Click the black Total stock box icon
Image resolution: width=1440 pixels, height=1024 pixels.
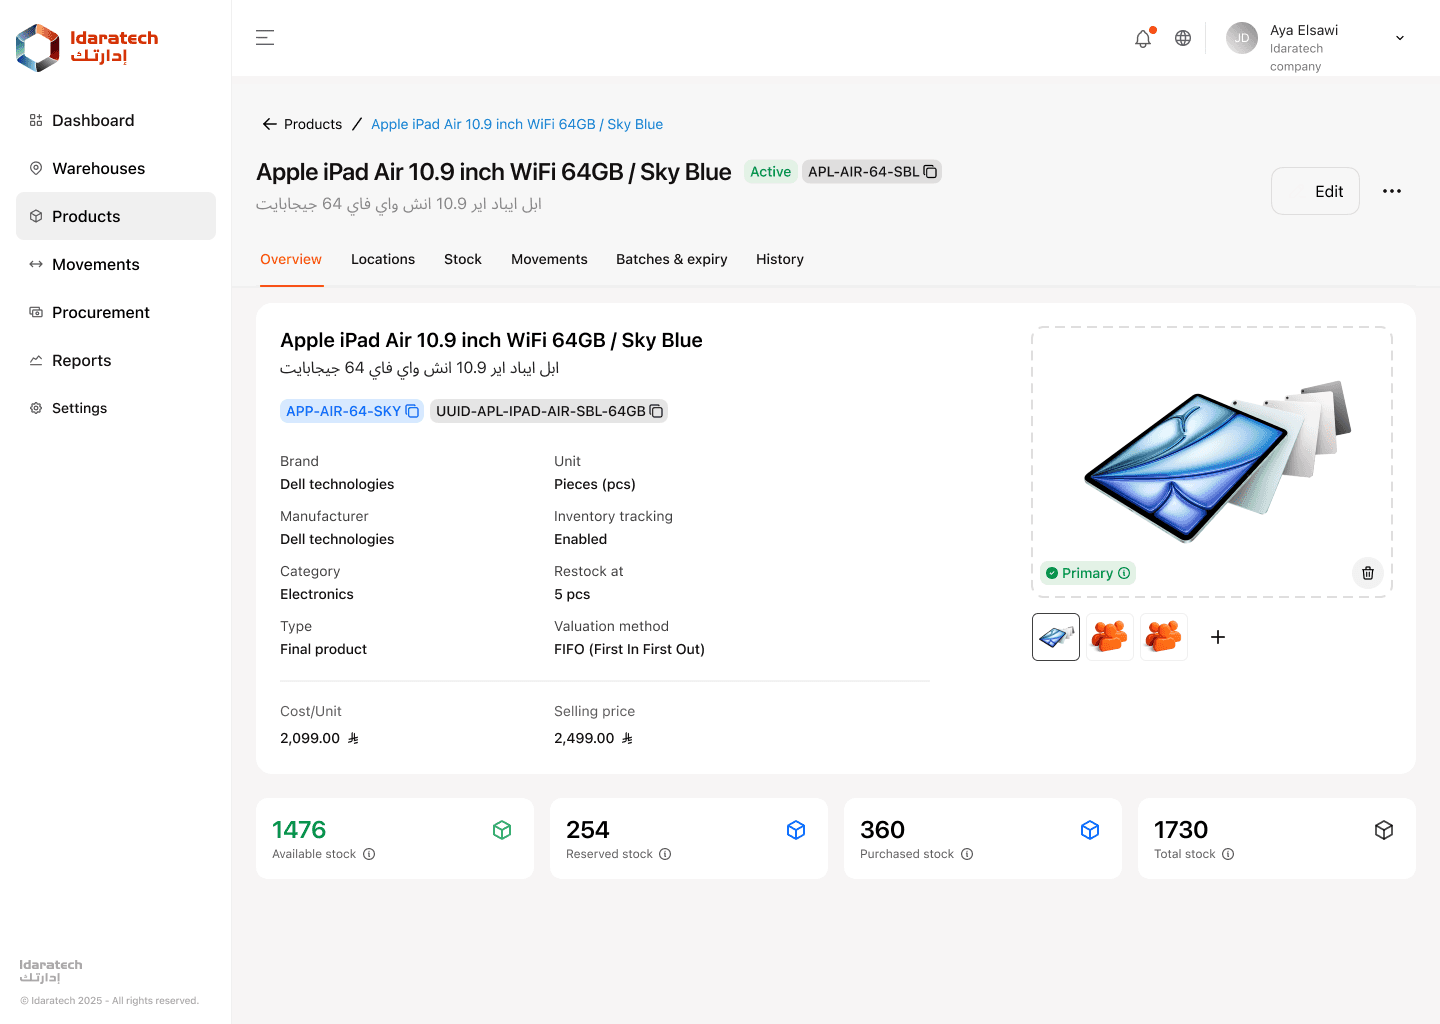[x=1384, y=830]
